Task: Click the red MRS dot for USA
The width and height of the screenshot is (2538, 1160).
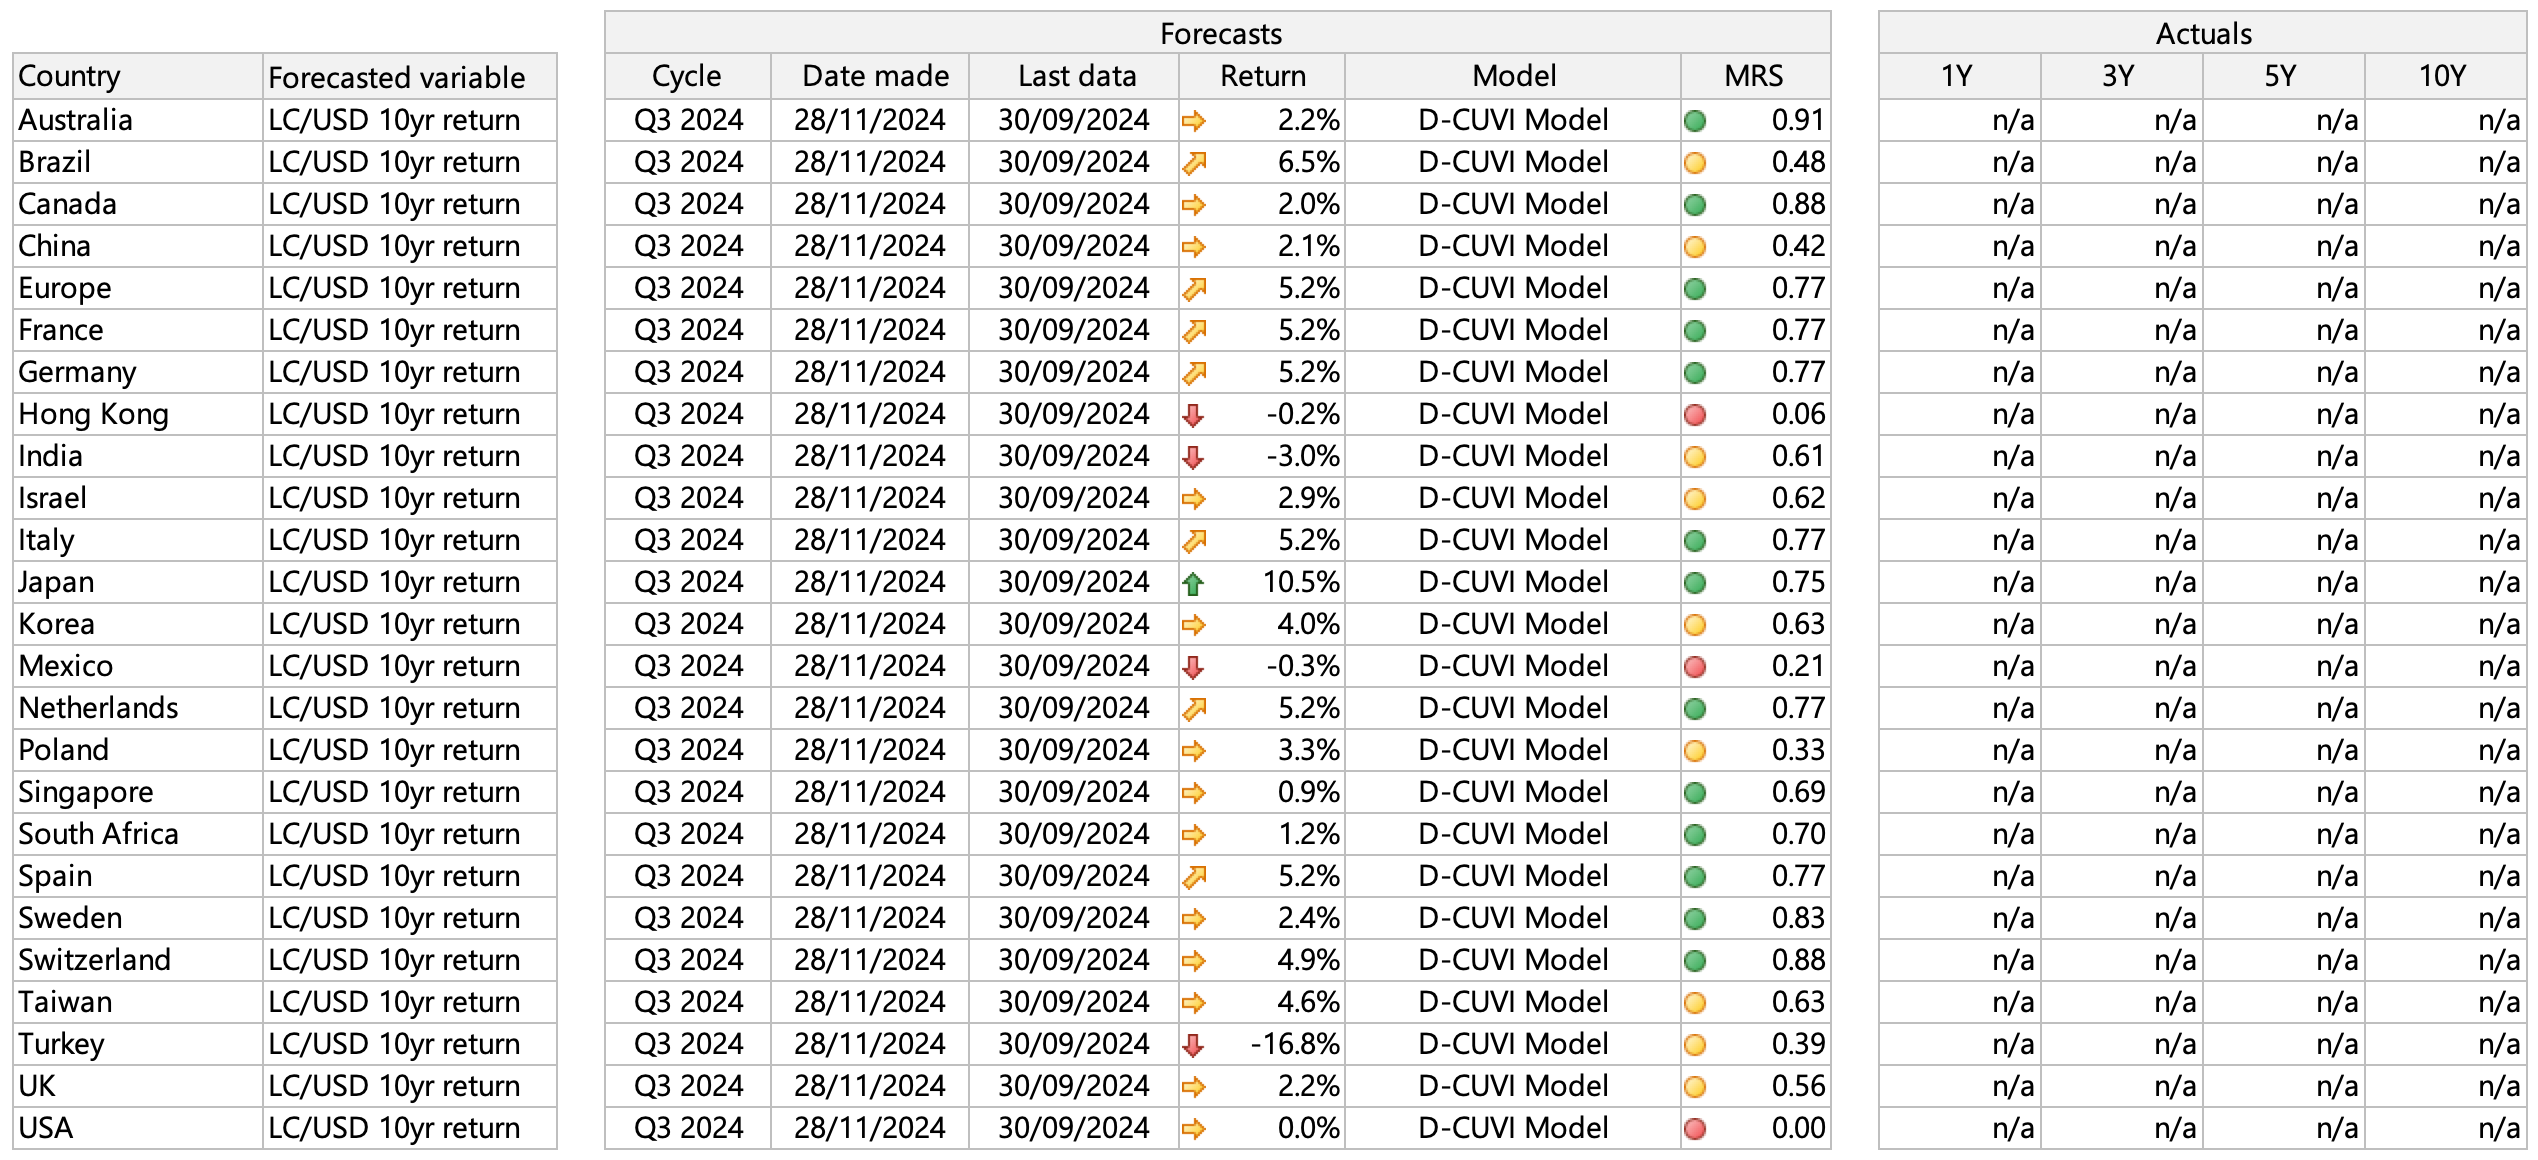Action: pyautogui.click(x=1695, y=1129)
